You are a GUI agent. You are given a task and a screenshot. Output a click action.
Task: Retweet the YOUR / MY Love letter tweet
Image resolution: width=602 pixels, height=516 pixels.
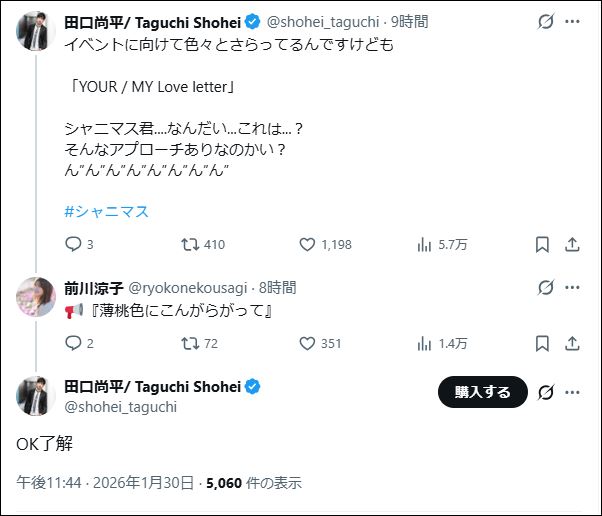189,244
